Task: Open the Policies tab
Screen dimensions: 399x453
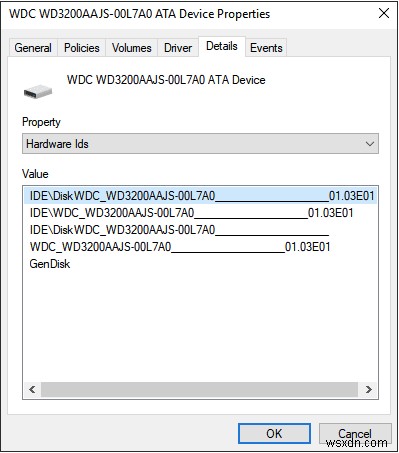Action: [x=82, y=48]
